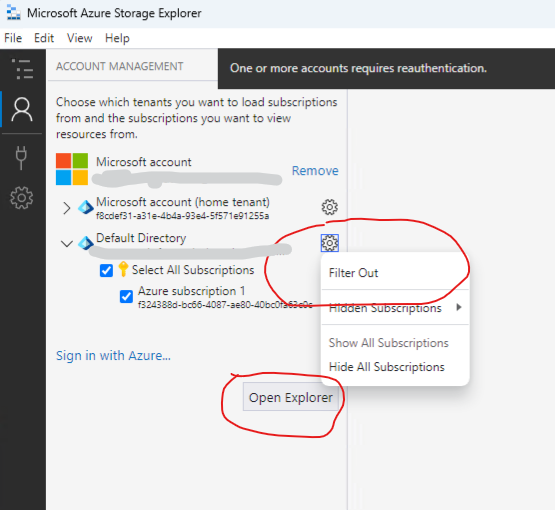Screen dimensions: 555x510
Task: Open the Connect plug icon in sidebar
Action: 21,157
